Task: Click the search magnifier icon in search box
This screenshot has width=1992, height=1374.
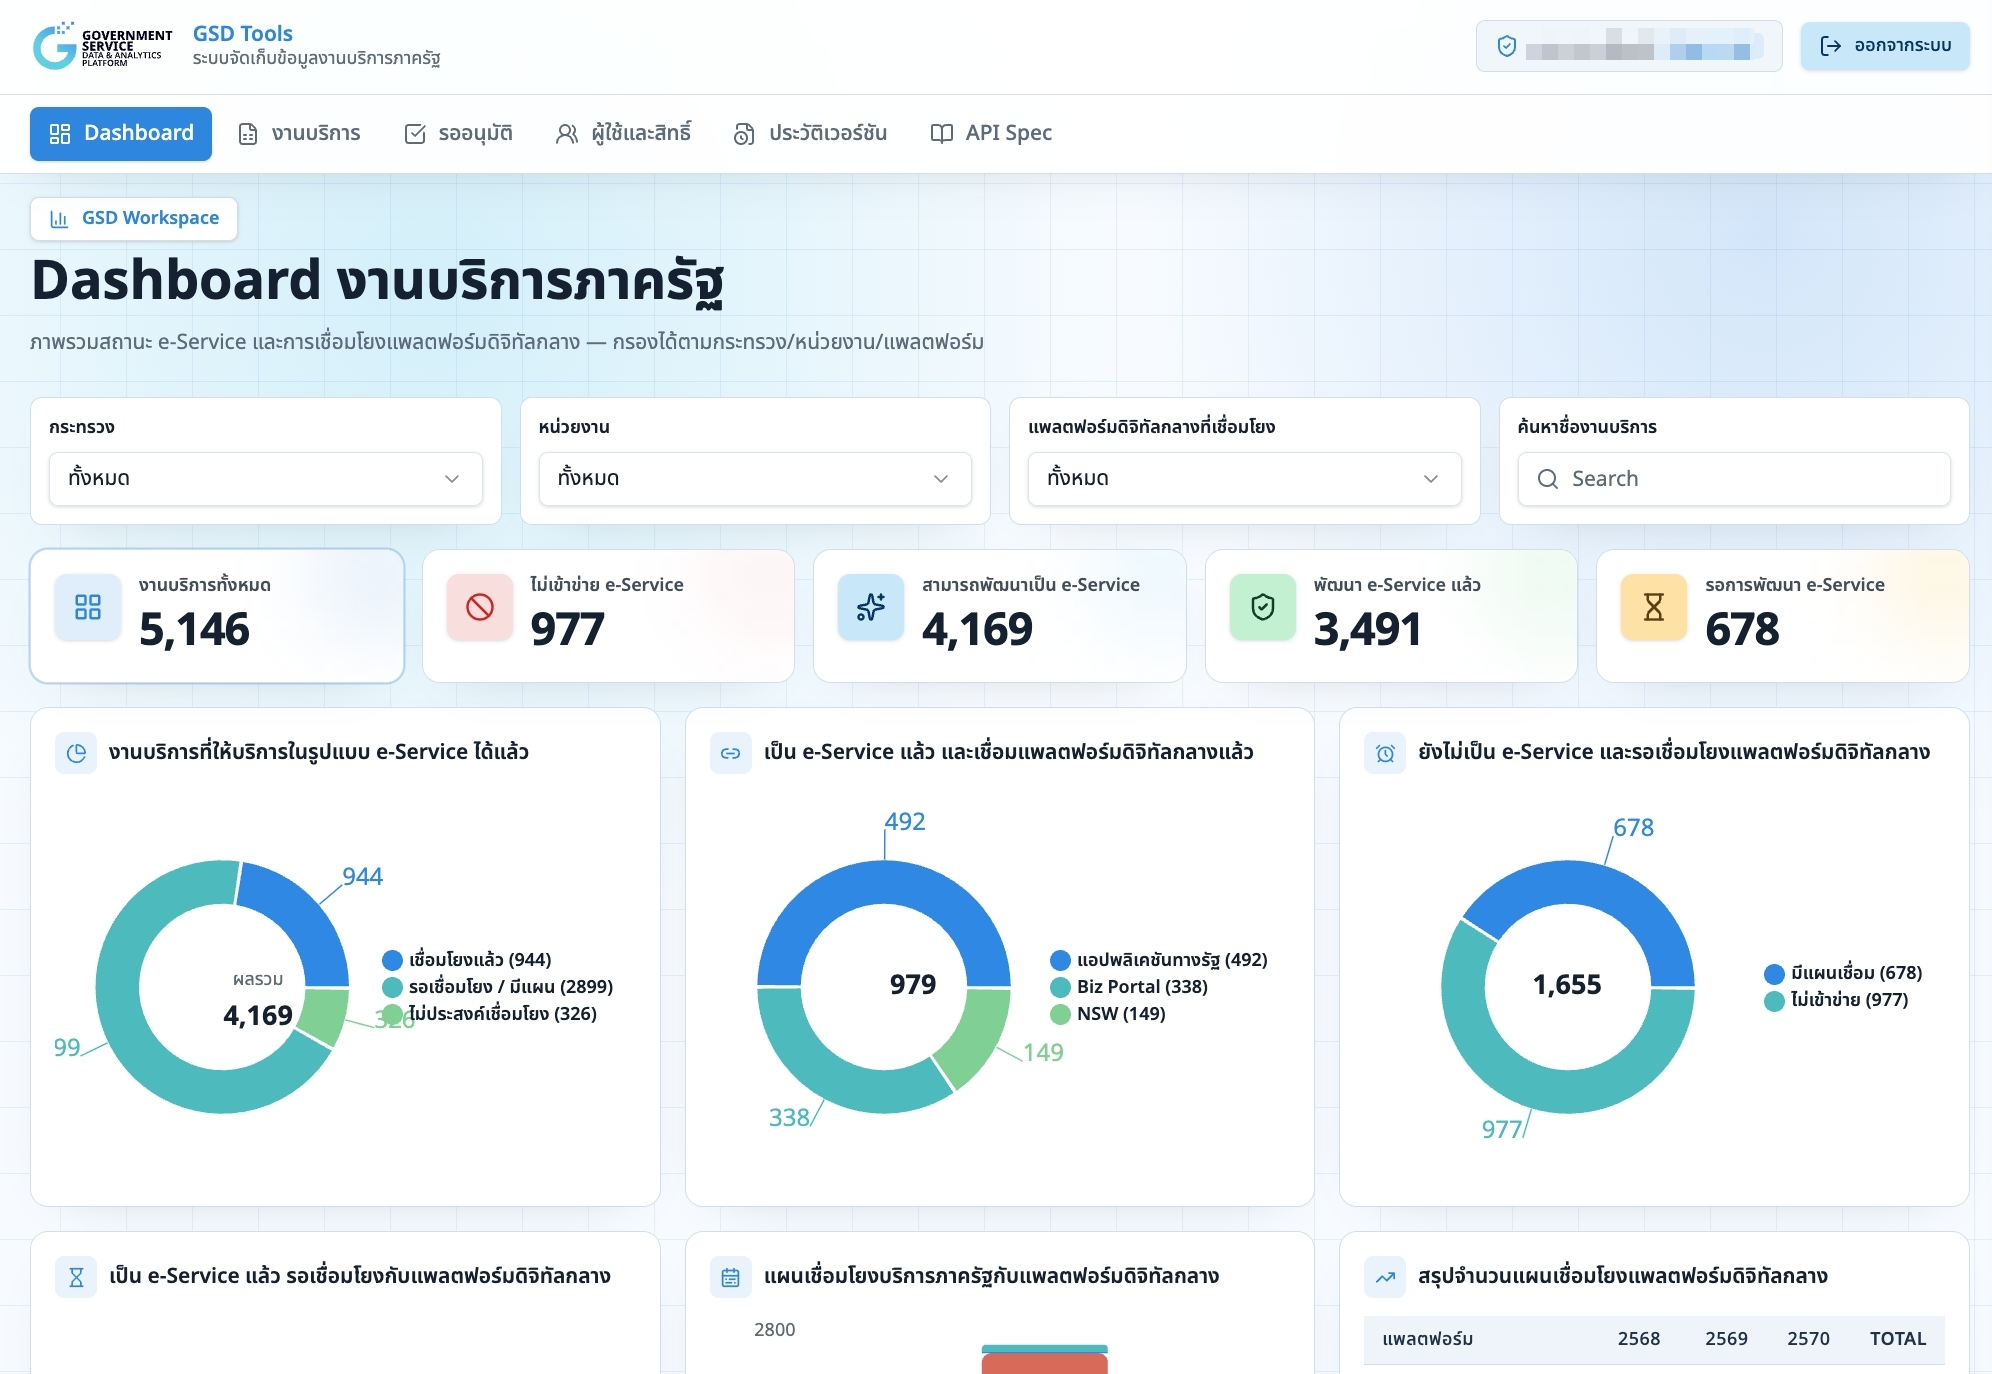Action: pyautogui.click(x=1548, y=479)
